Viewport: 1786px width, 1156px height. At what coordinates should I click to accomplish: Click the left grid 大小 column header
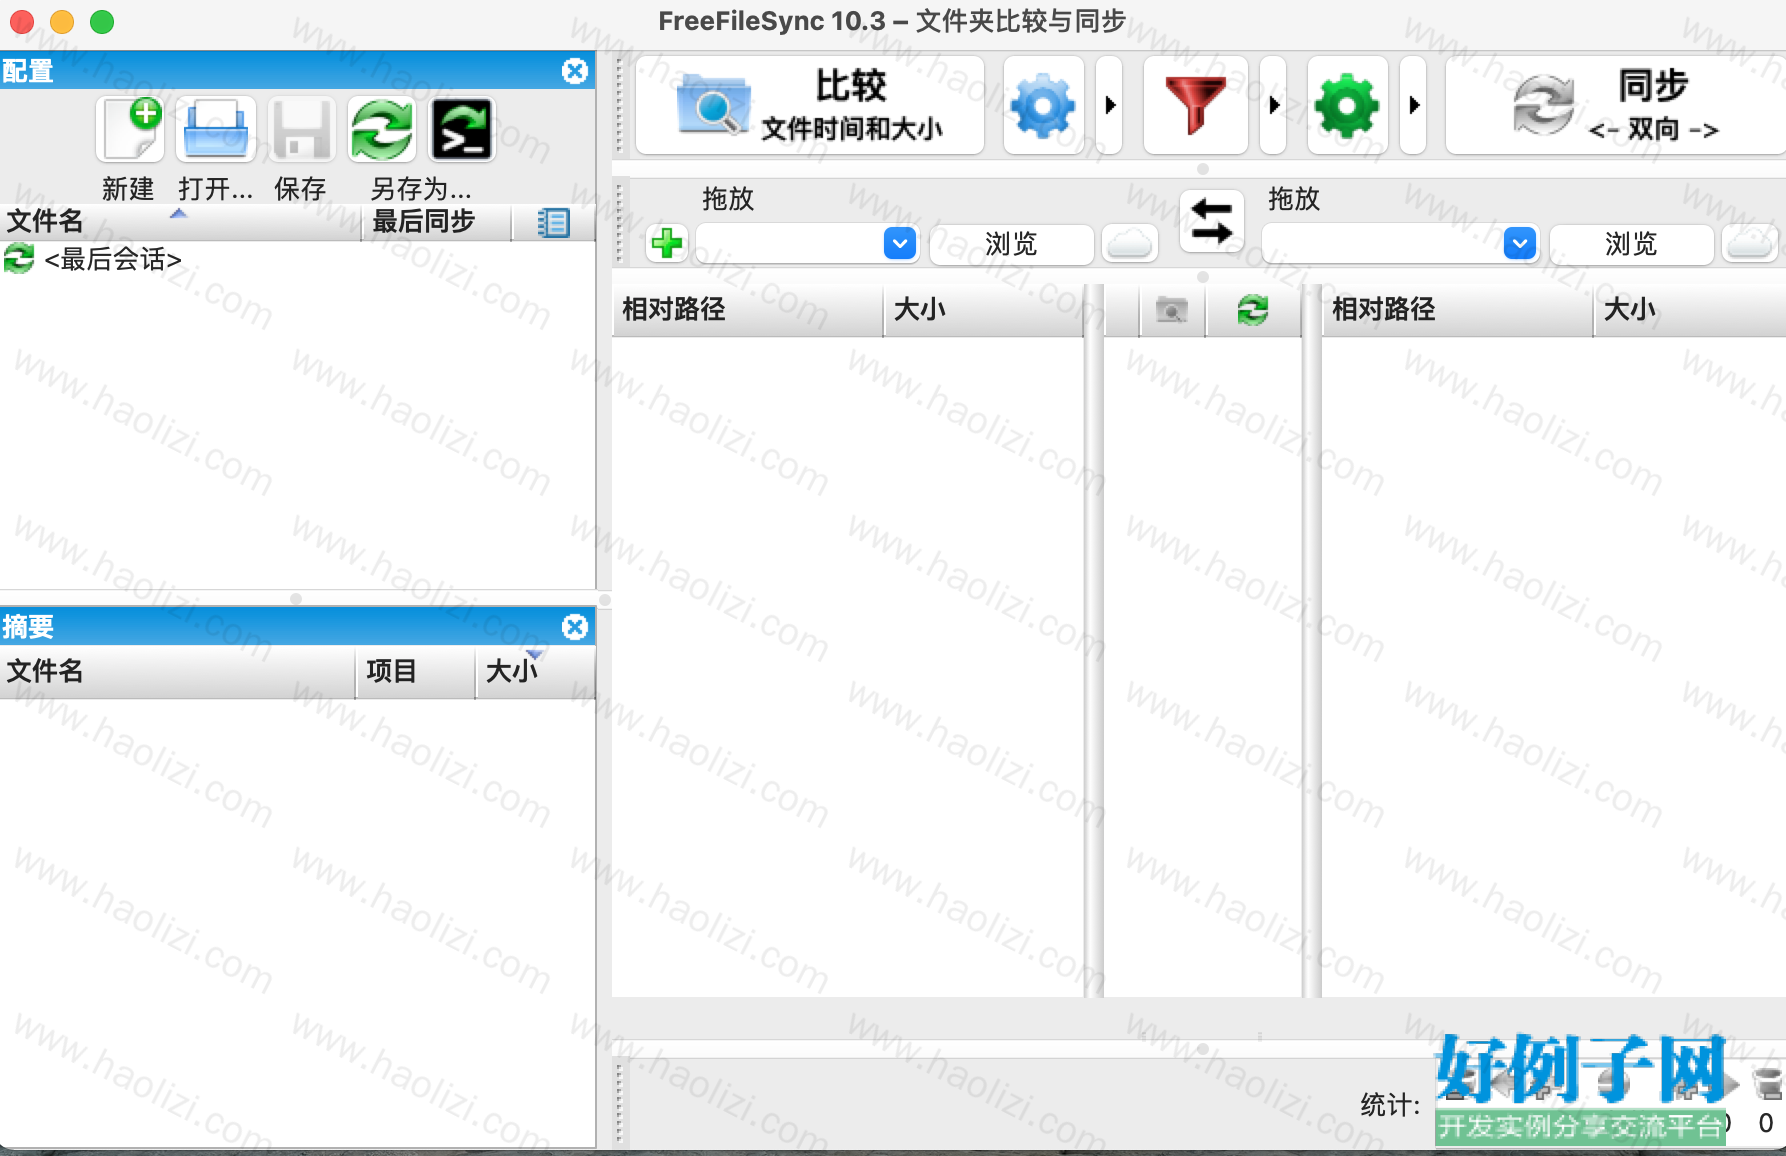[984, 310]
